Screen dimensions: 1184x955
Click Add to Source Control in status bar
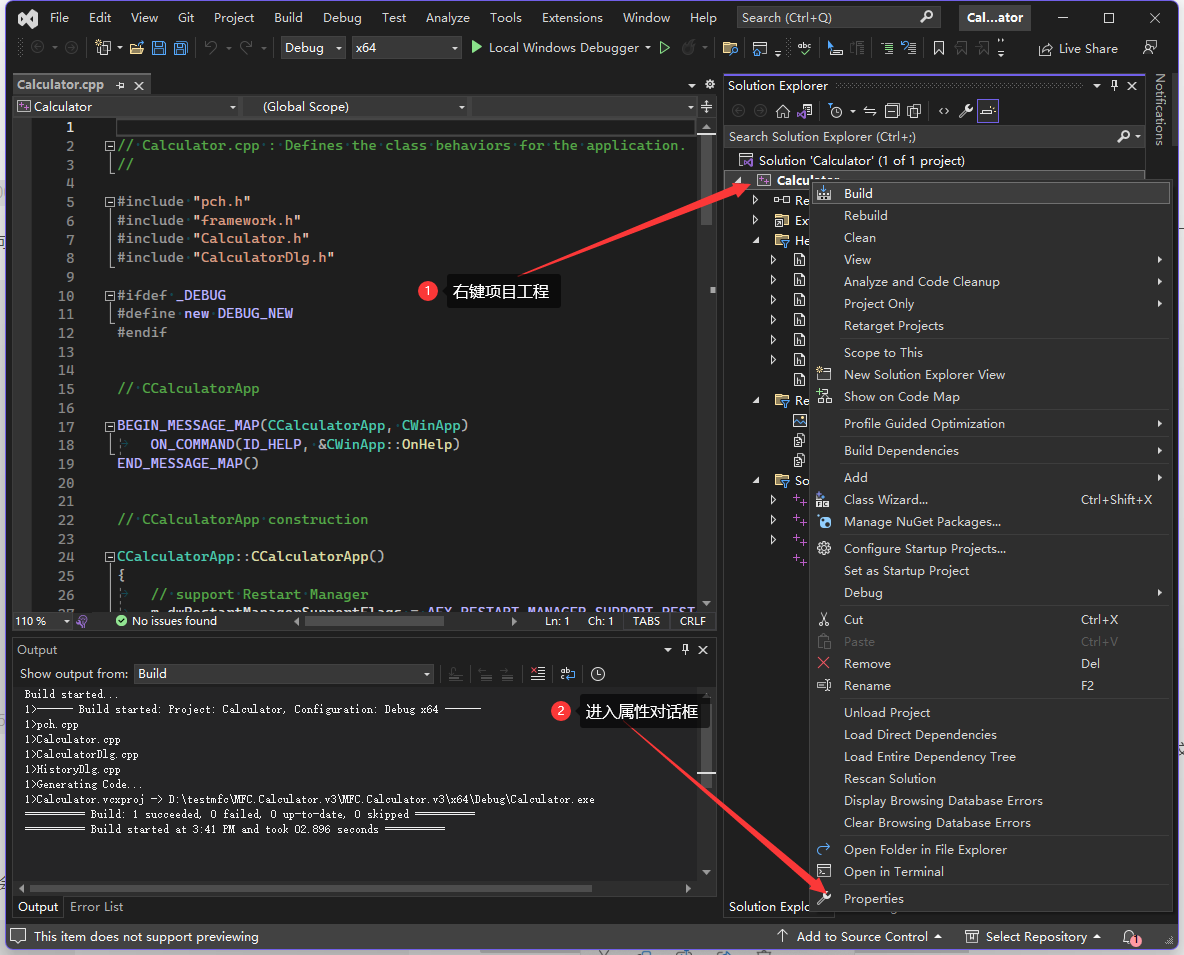coord(861,937)
